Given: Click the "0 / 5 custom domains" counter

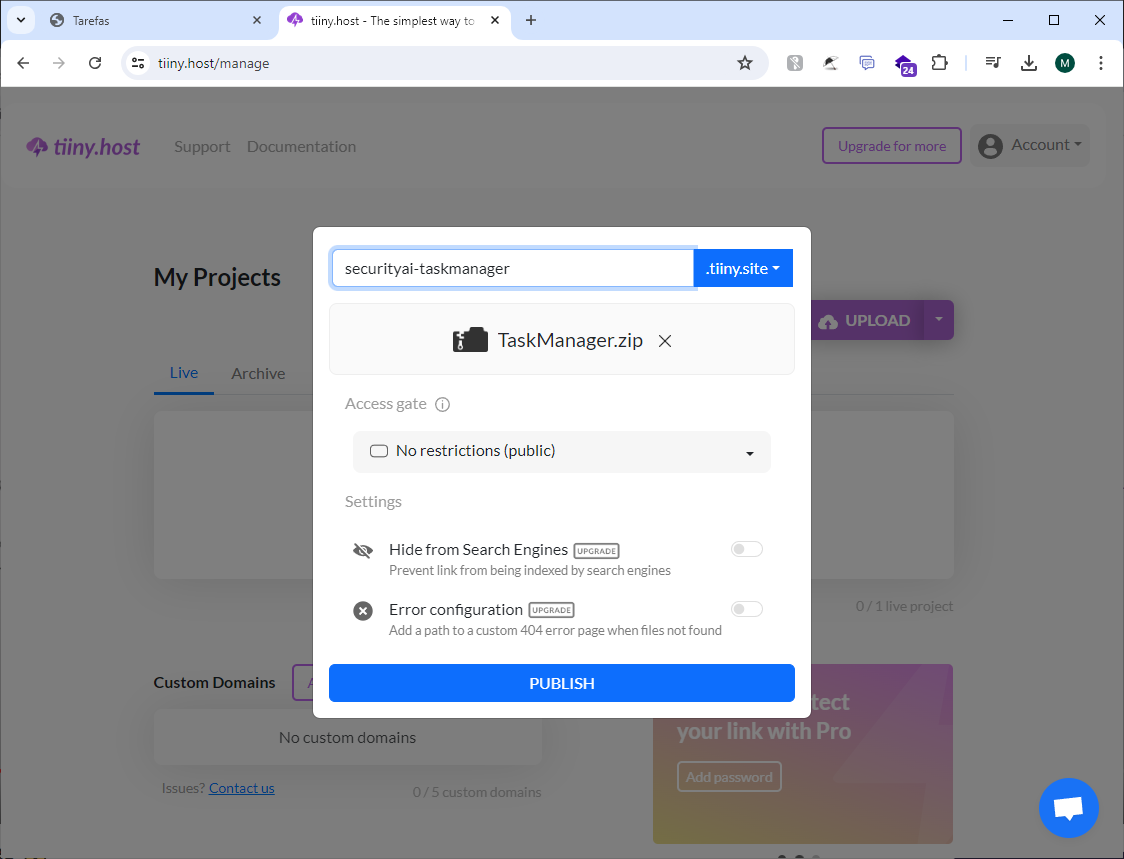Looking at the screenshot, I should 477,792.
